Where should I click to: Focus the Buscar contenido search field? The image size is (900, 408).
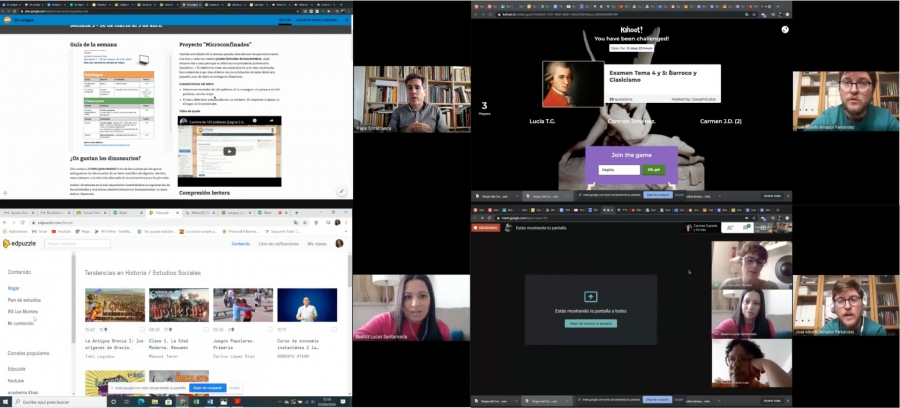point(77,244)
